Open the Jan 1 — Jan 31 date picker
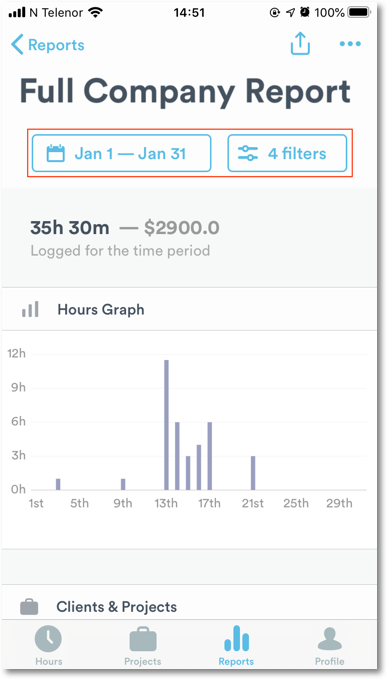This screenshot has width=387, height=679. click(122, 153)
